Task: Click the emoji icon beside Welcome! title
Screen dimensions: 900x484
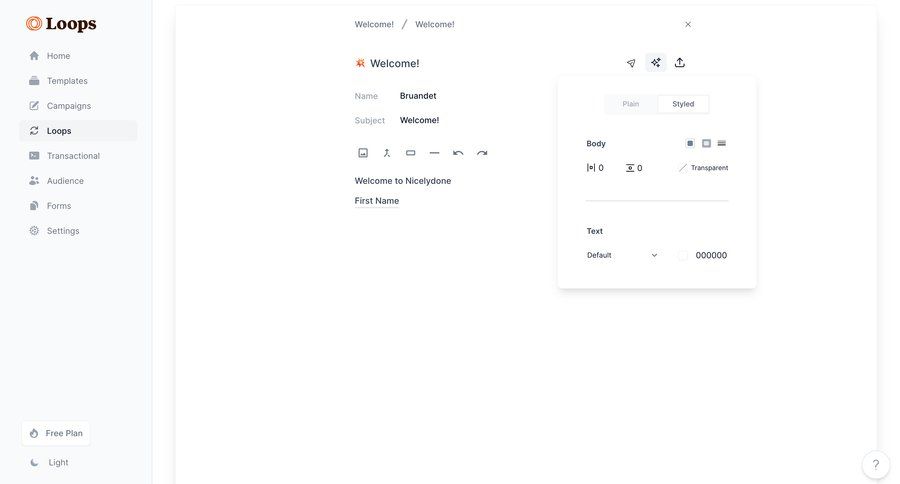Action: pyautogui.click(x=360, y=63)
